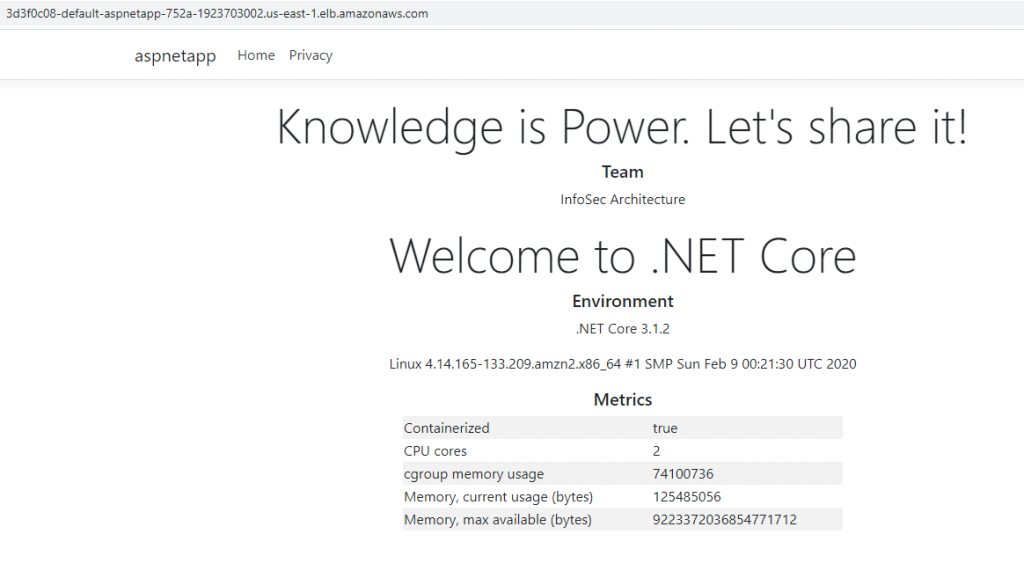This screenshot has width=1024, height=578.
Task: Open the Privacy nav link
Action: 311,56
